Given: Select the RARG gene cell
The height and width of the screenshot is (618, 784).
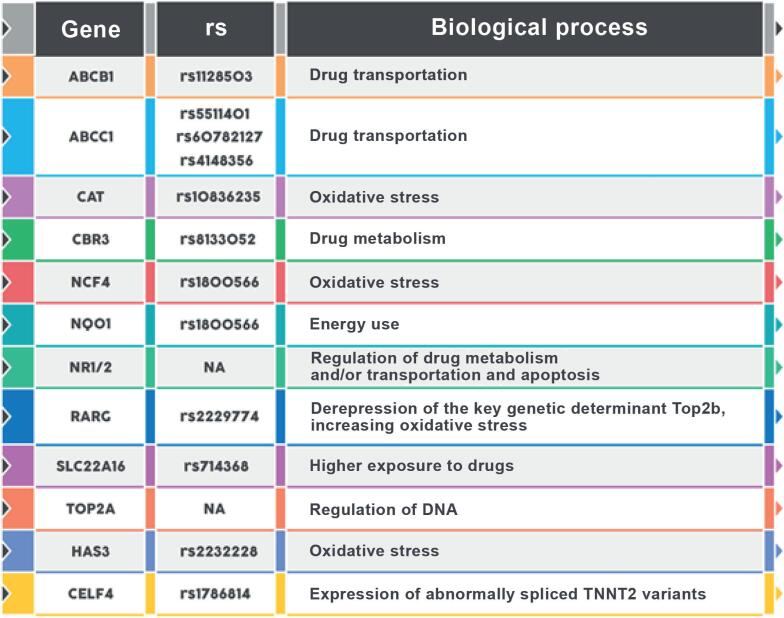Looking at the screenshot, I should click(90, 416).
